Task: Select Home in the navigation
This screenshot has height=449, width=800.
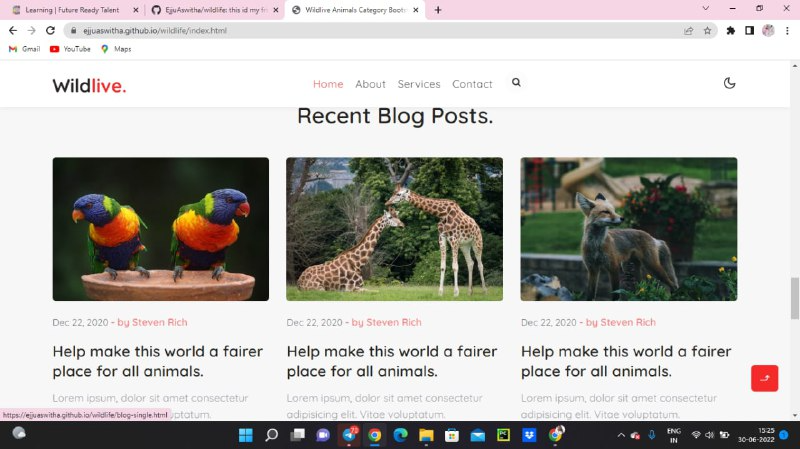Action: pos(328,84)
